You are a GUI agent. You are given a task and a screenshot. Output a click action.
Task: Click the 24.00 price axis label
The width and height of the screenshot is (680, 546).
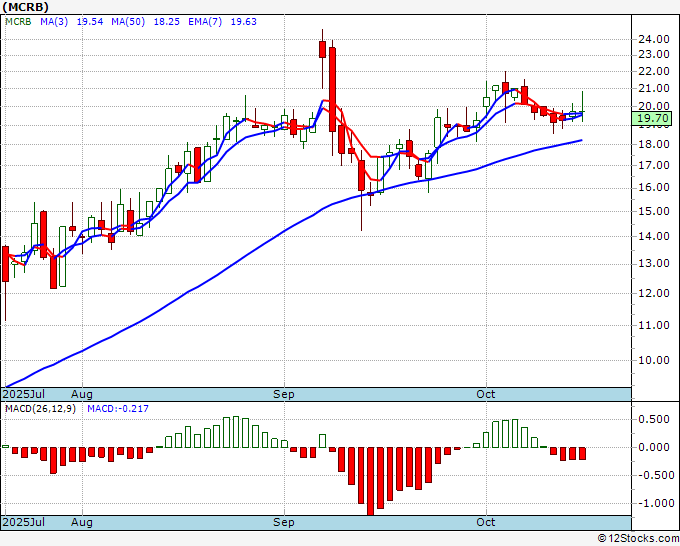pos(654,39)
